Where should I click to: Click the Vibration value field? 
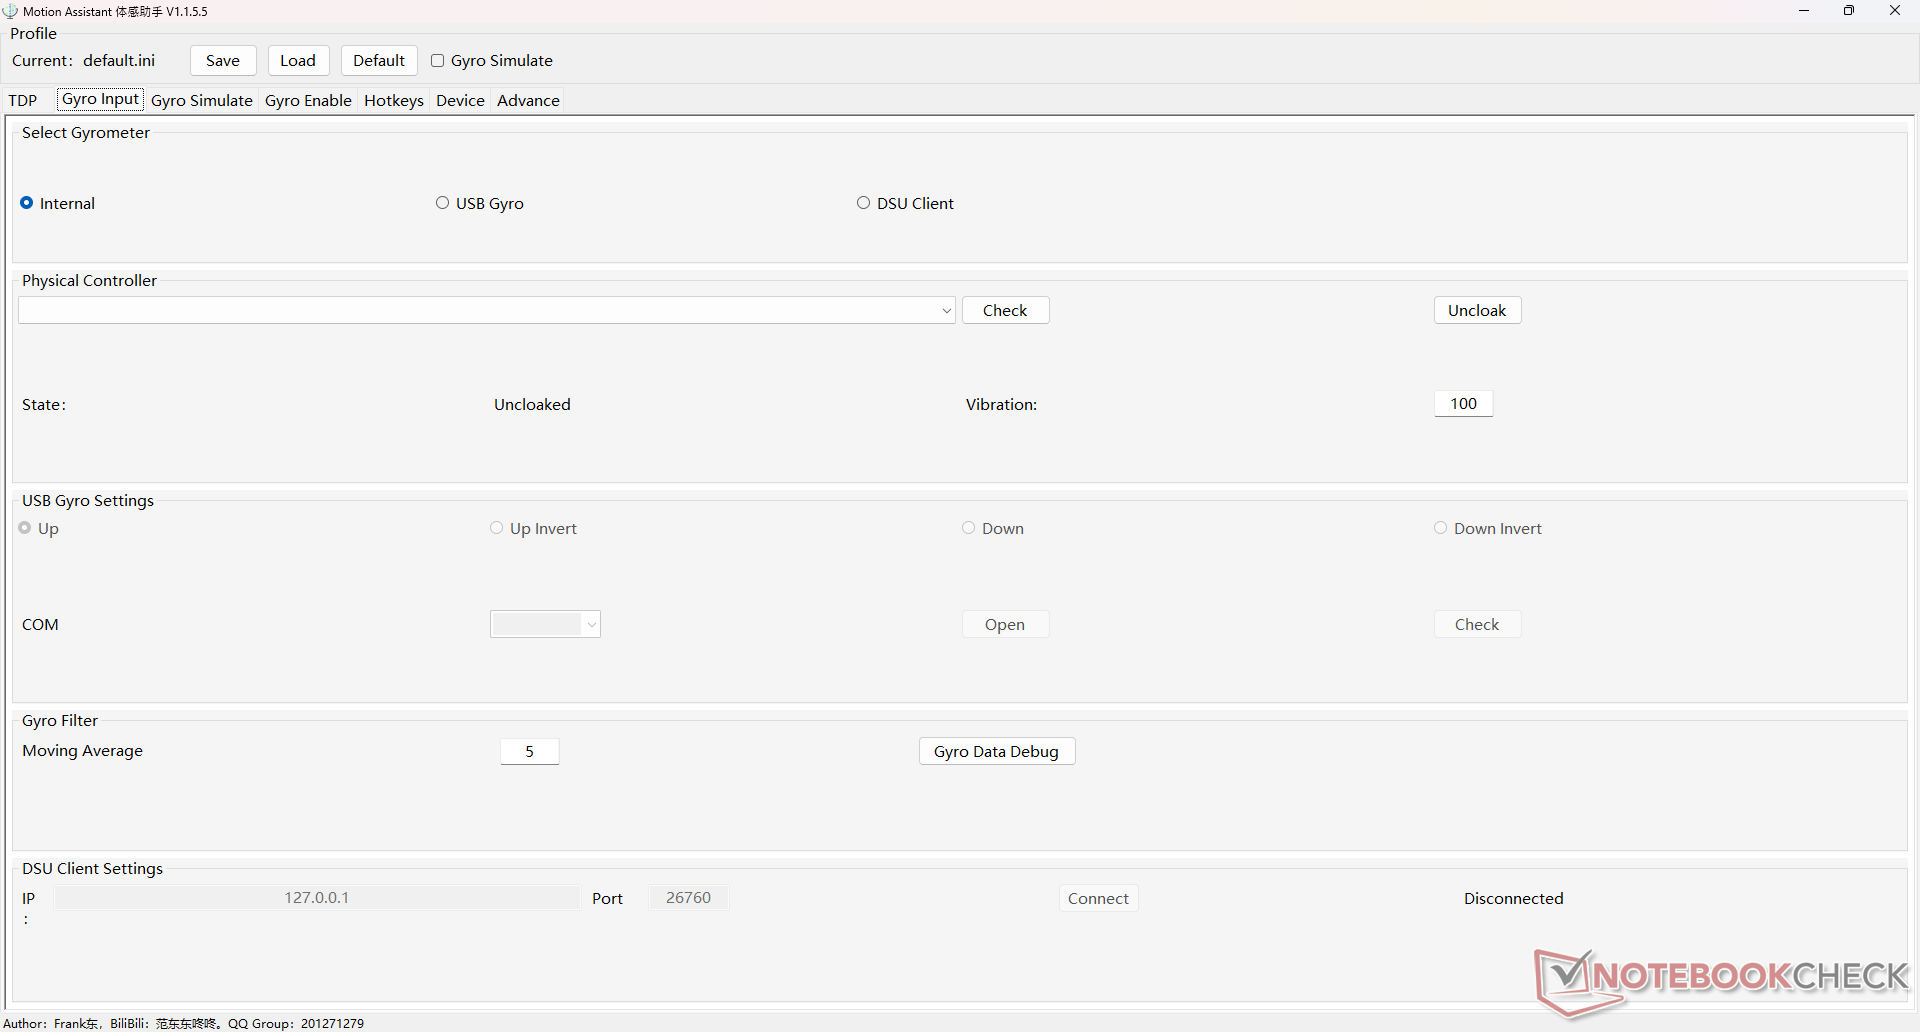click(1463, 404)
